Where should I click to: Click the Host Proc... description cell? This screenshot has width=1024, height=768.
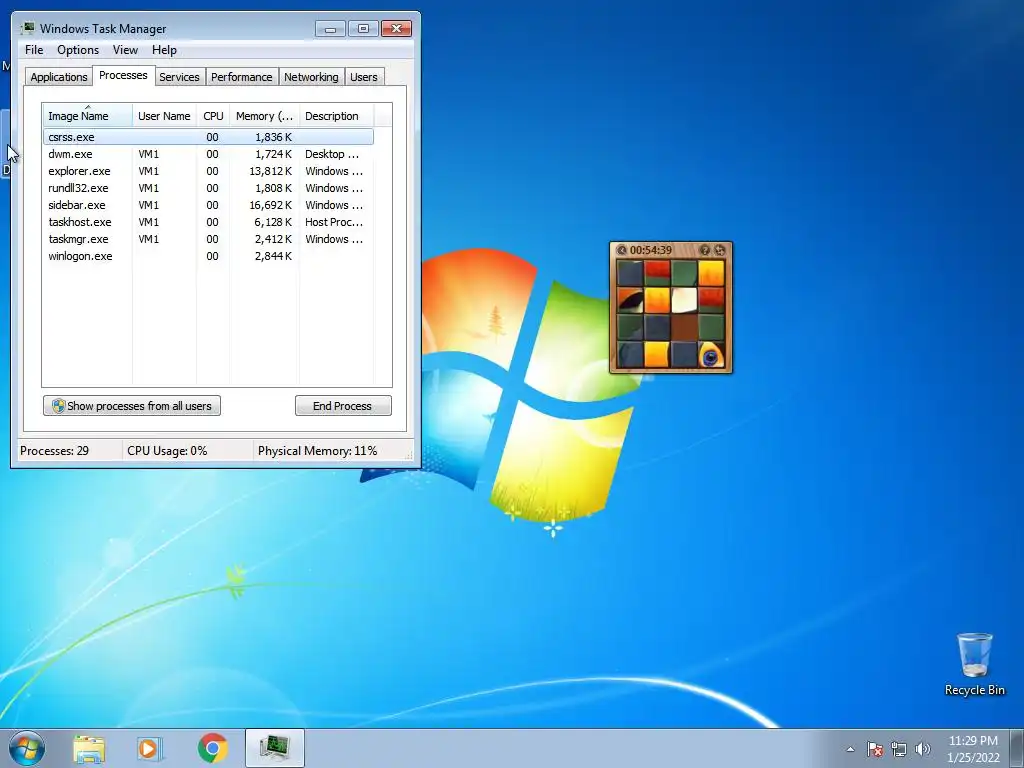(334, 222)
